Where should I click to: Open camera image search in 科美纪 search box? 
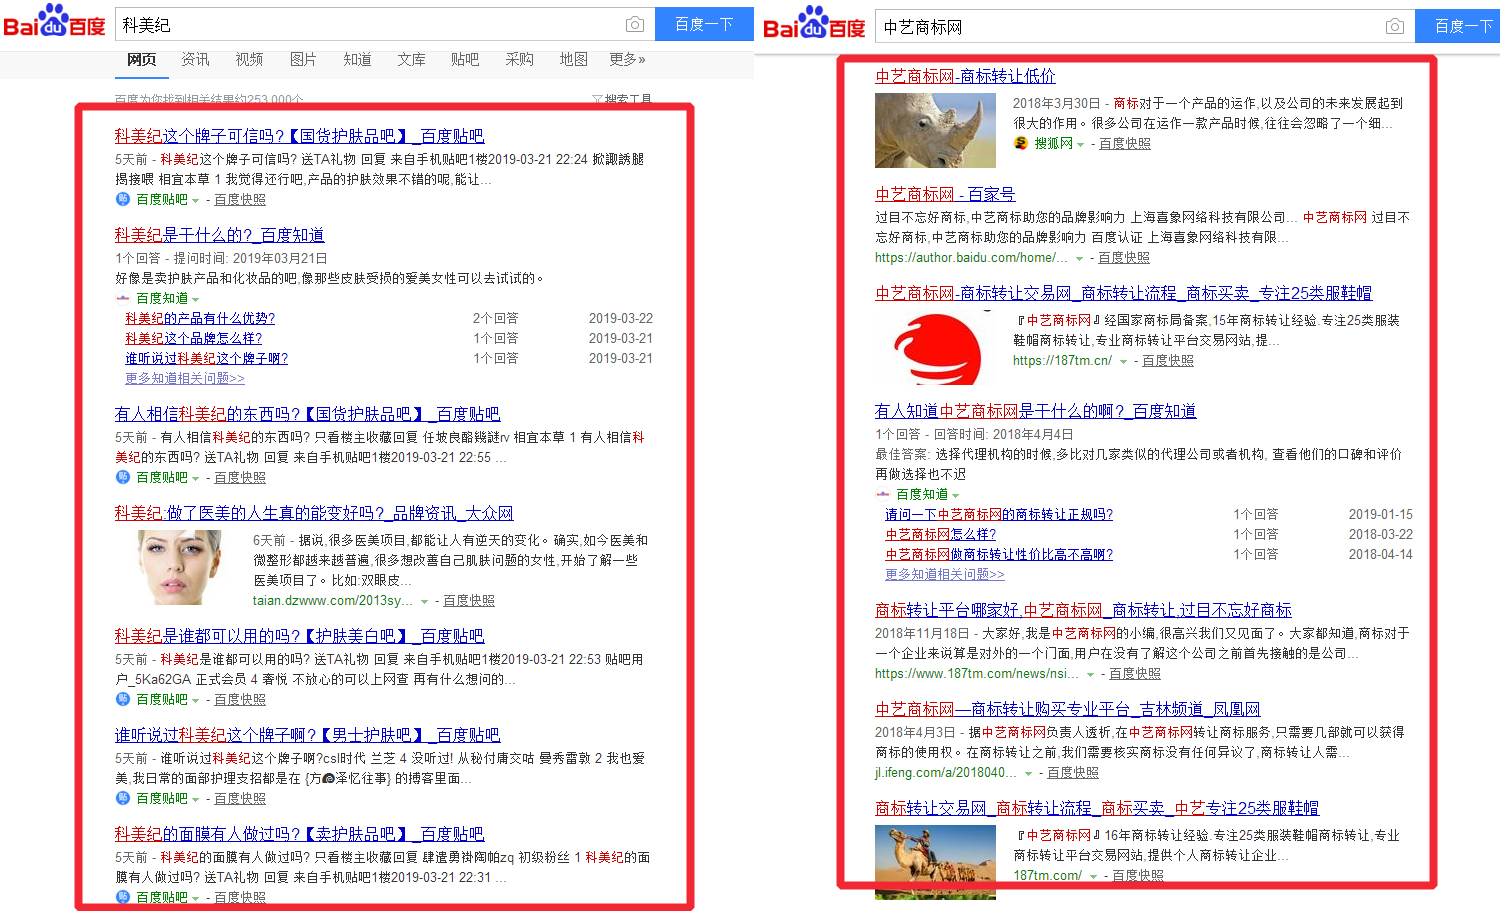tap(634, 24)
